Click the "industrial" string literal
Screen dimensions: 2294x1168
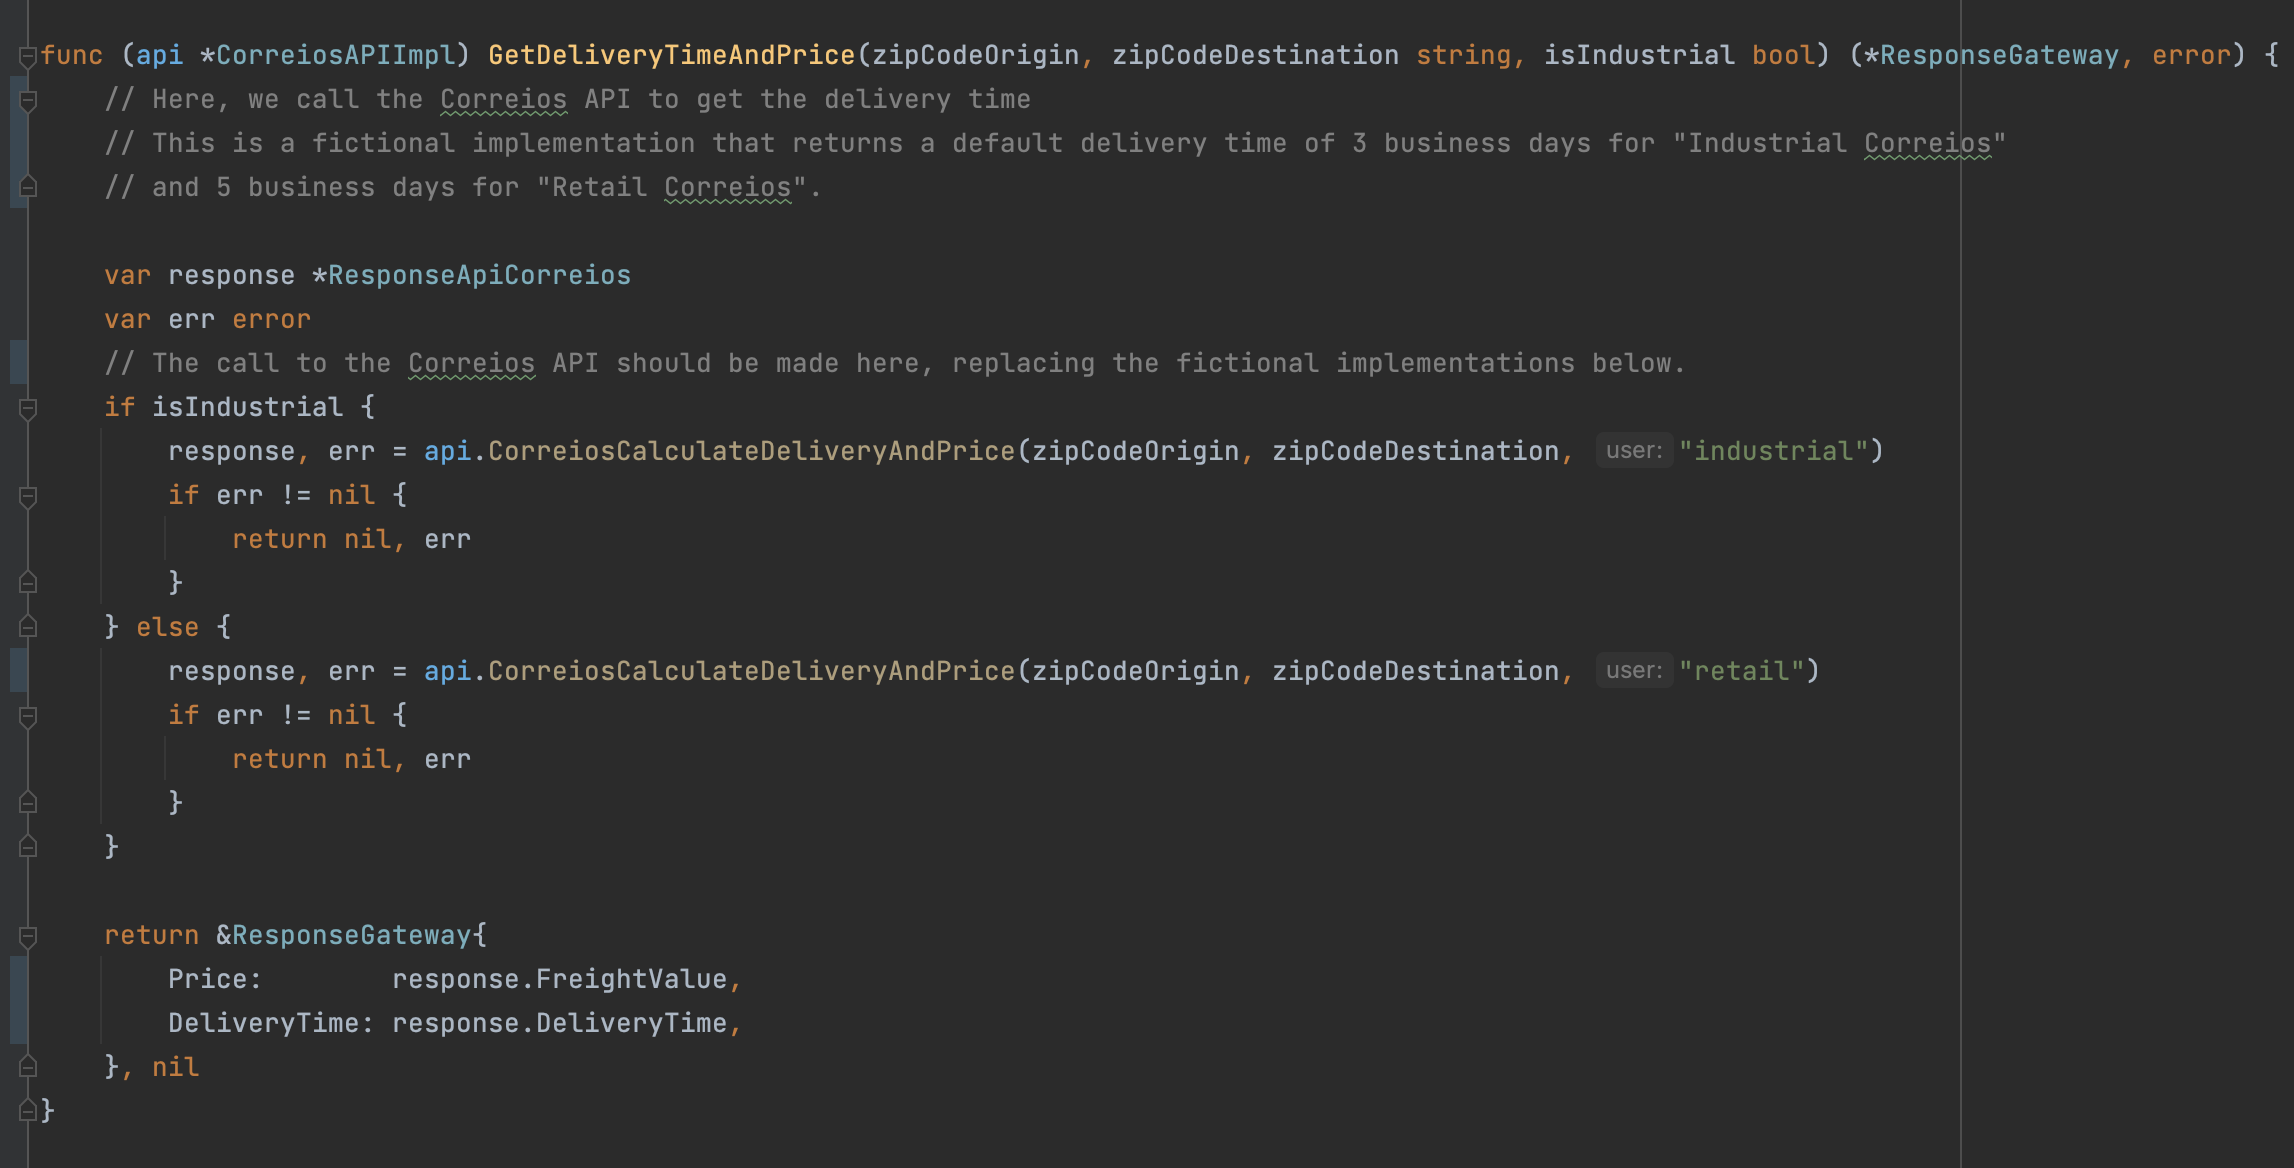pyautogui.click(x=1773, y=451)
